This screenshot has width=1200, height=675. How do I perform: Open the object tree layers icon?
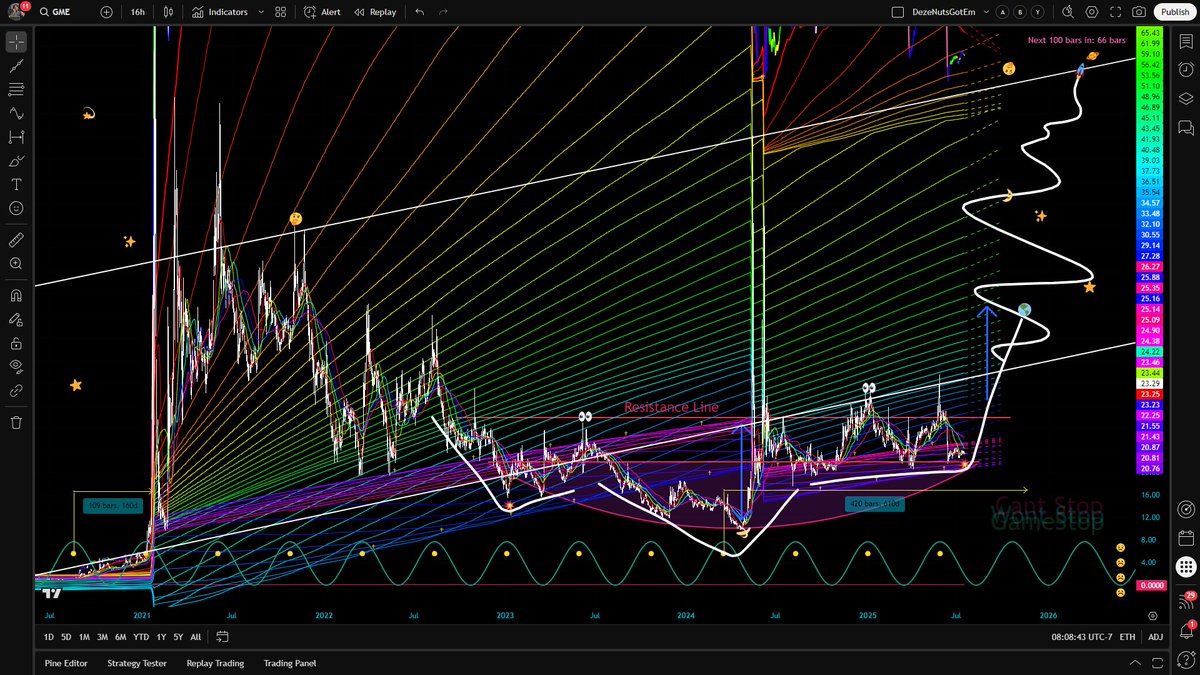coord(1185,99)
